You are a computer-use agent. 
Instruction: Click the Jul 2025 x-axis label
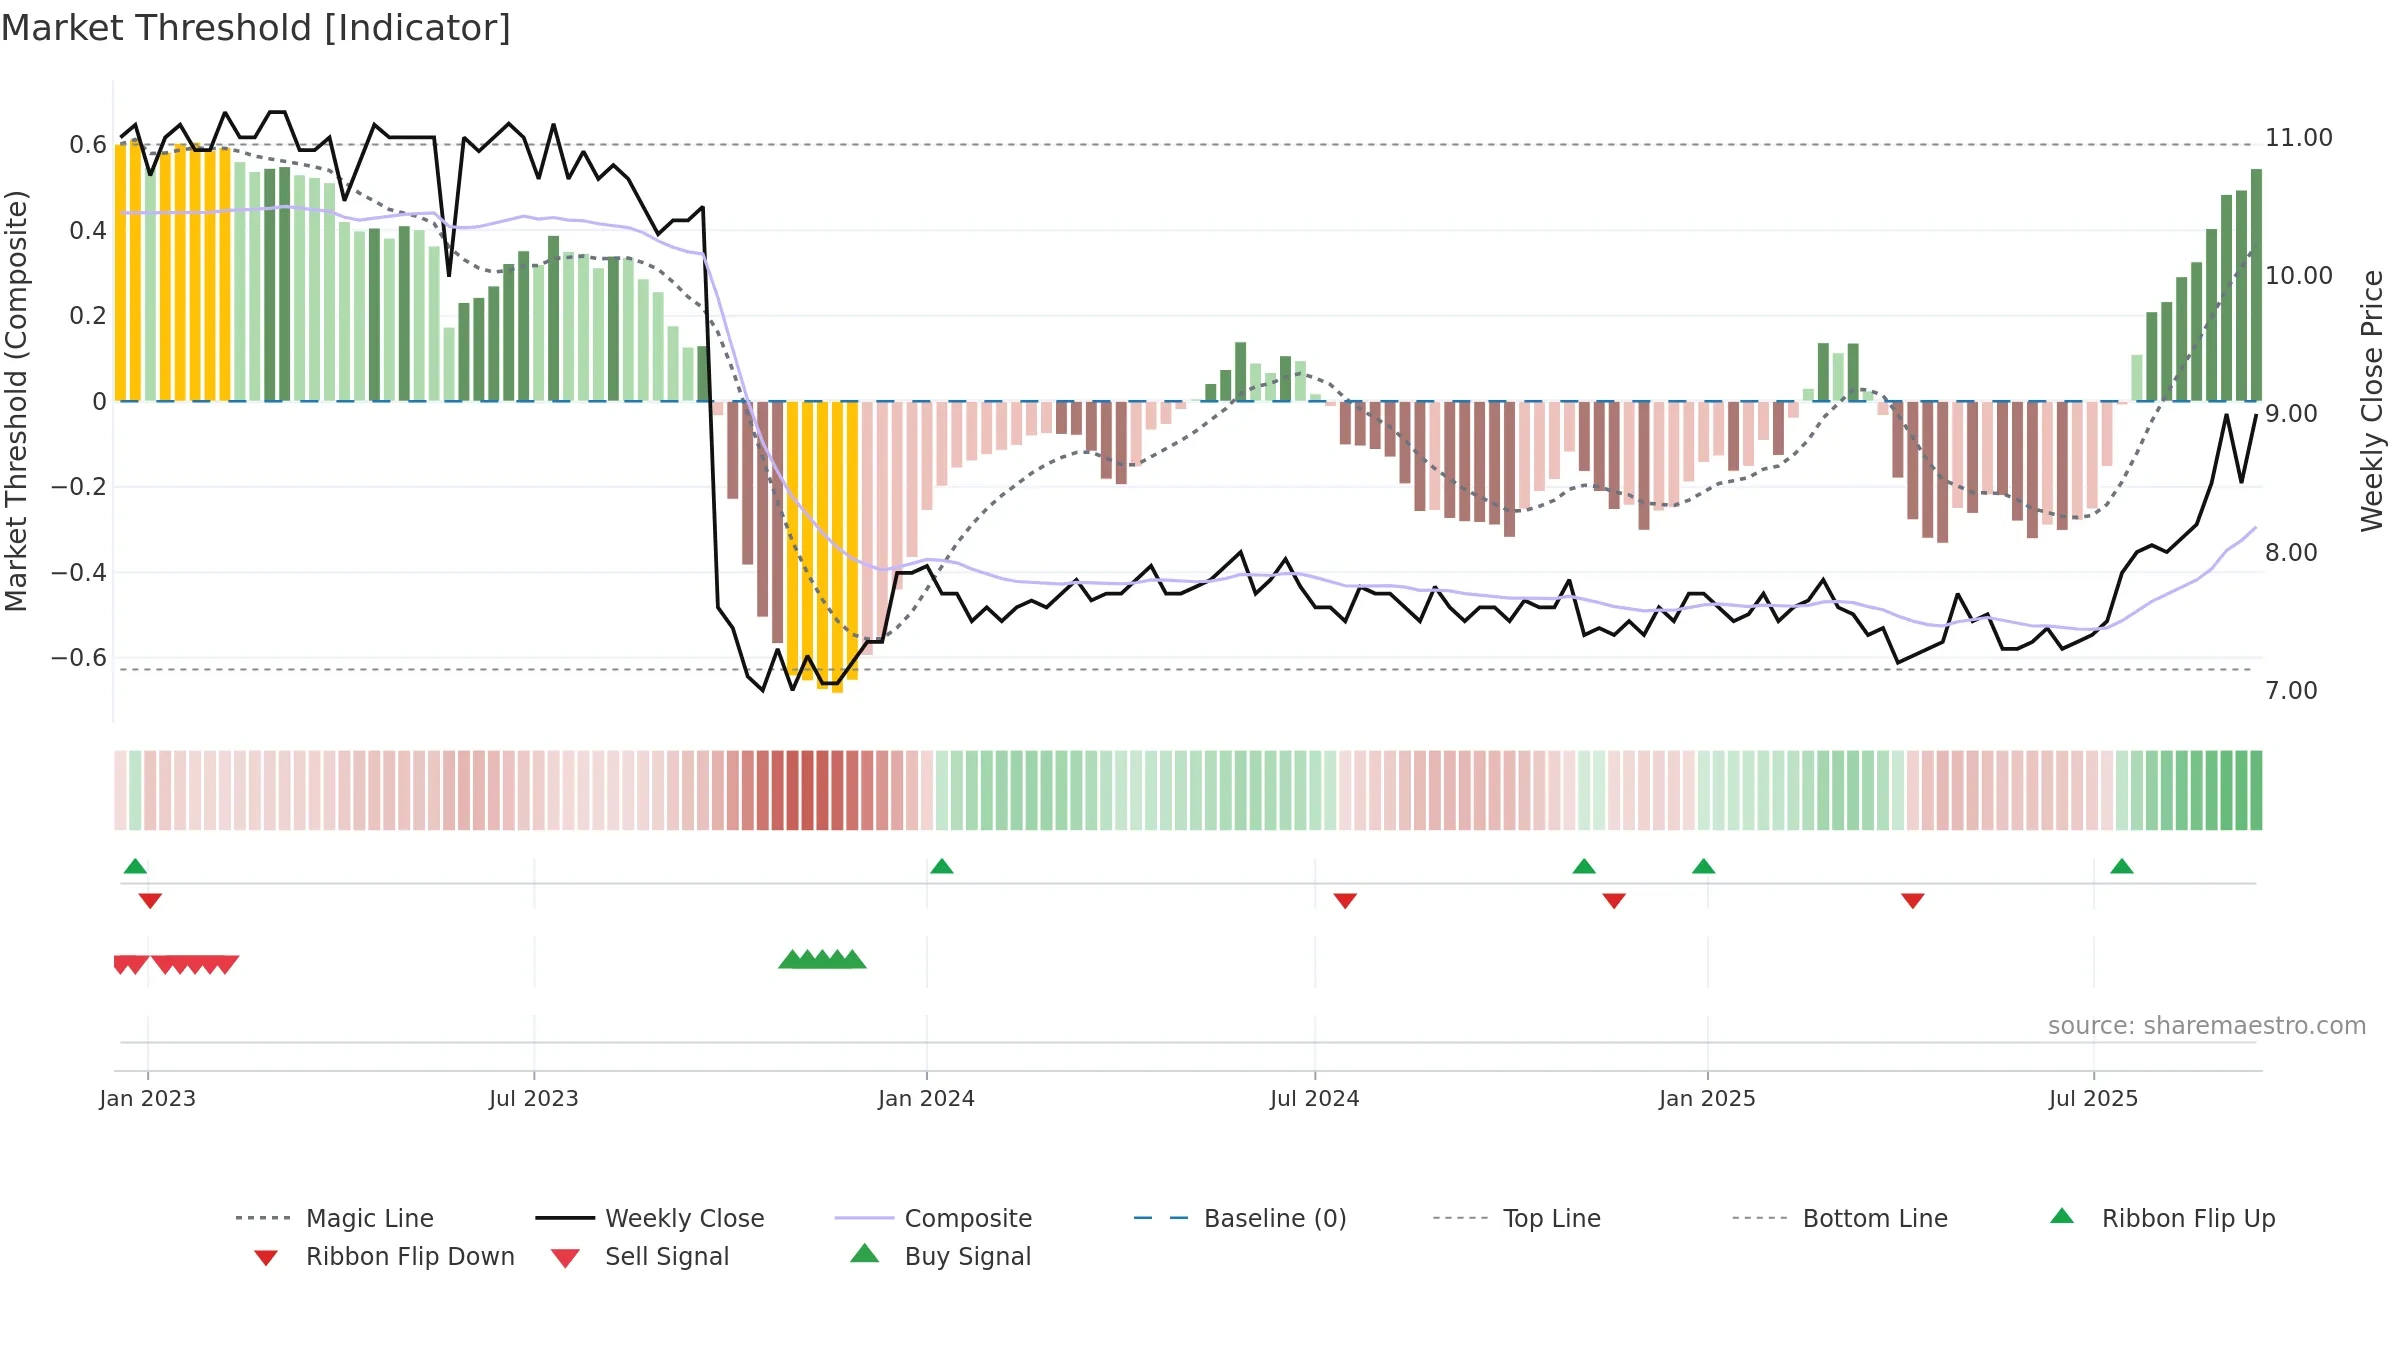pos(2094,1098)
